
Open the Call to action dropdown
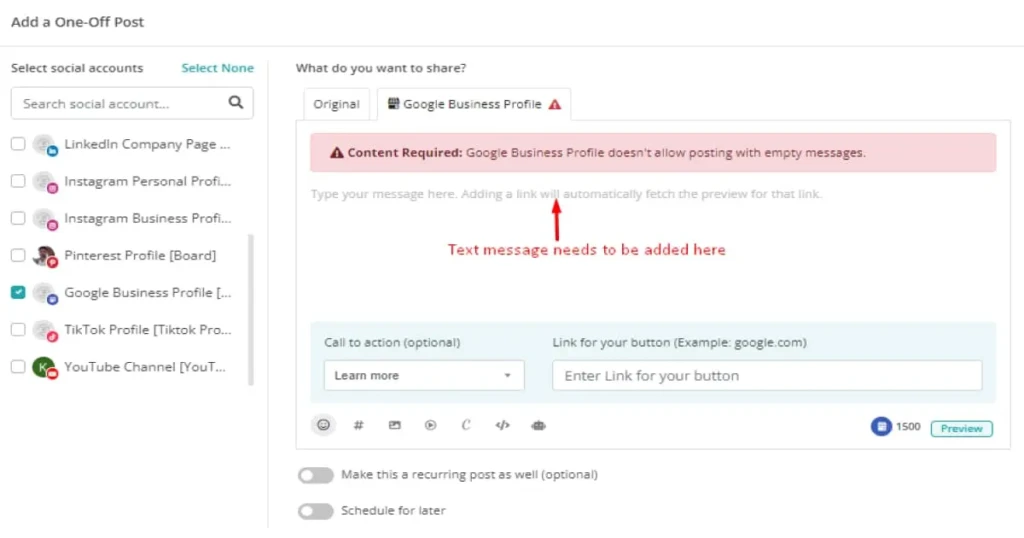tap(423, 375)
